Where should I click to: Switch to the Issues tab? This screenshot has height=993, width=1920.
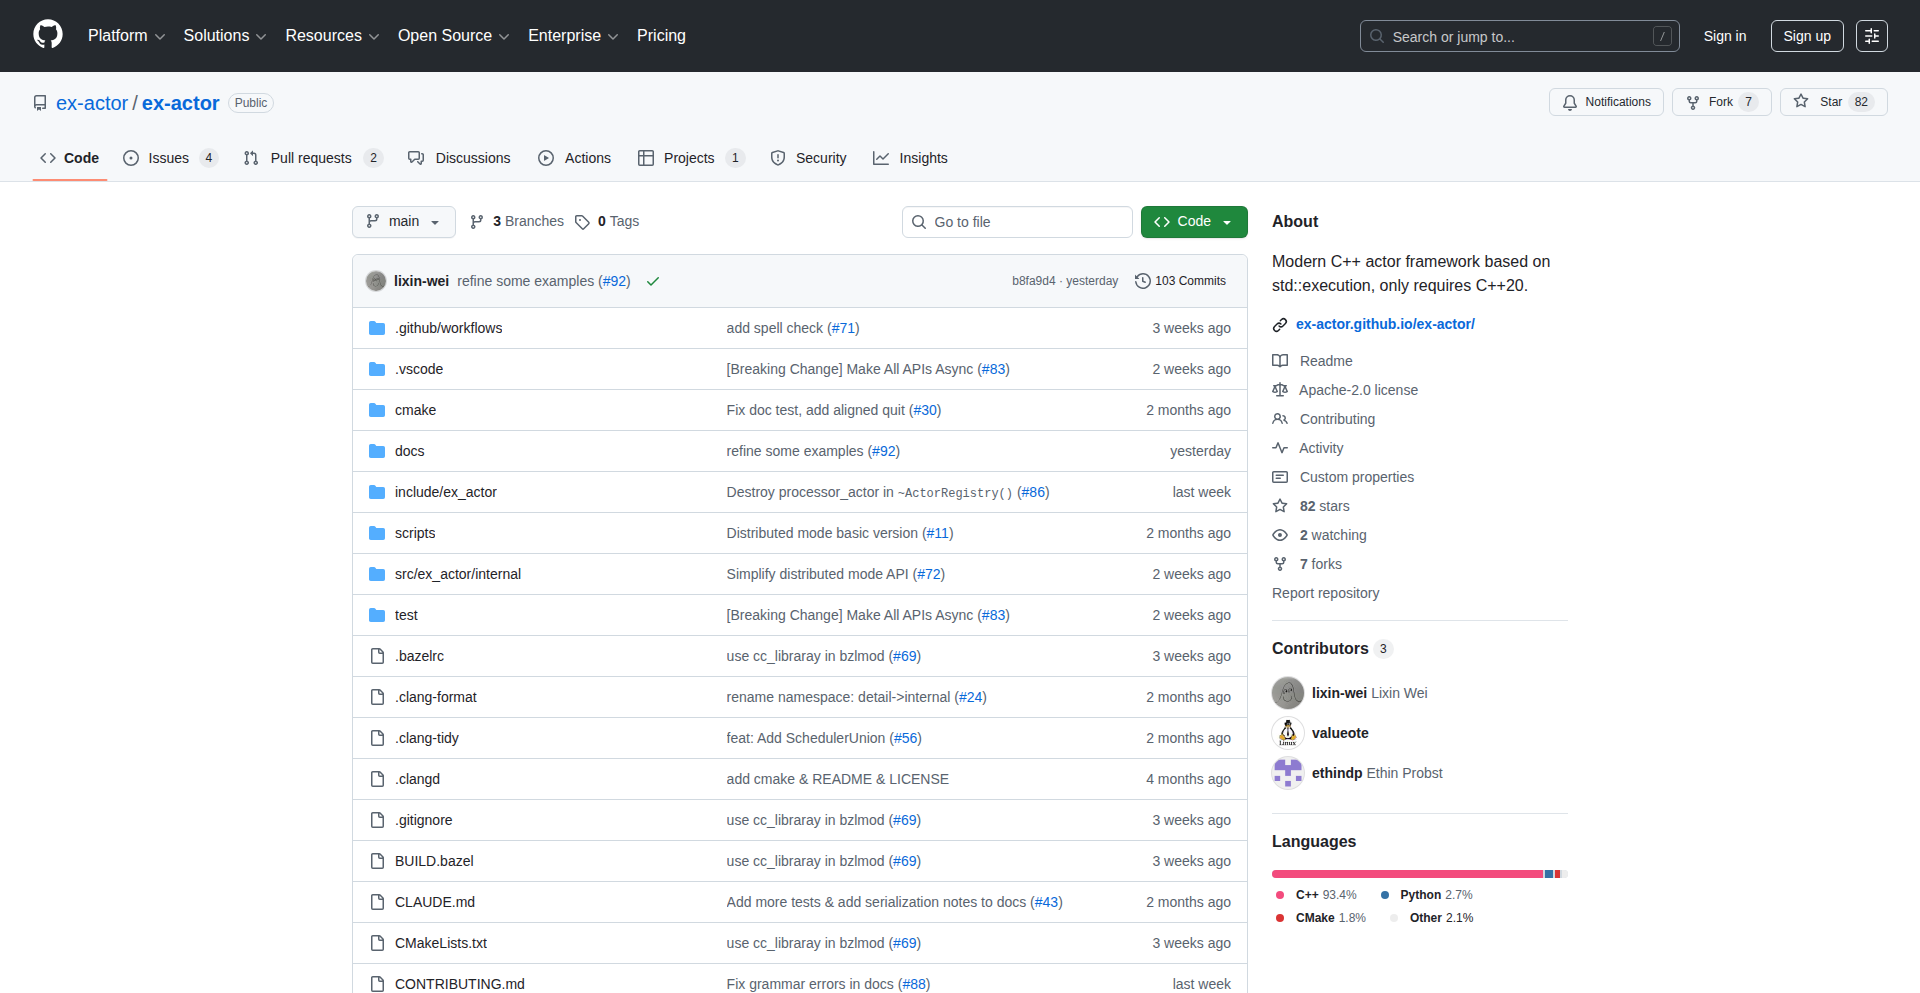tap(168, 158)
